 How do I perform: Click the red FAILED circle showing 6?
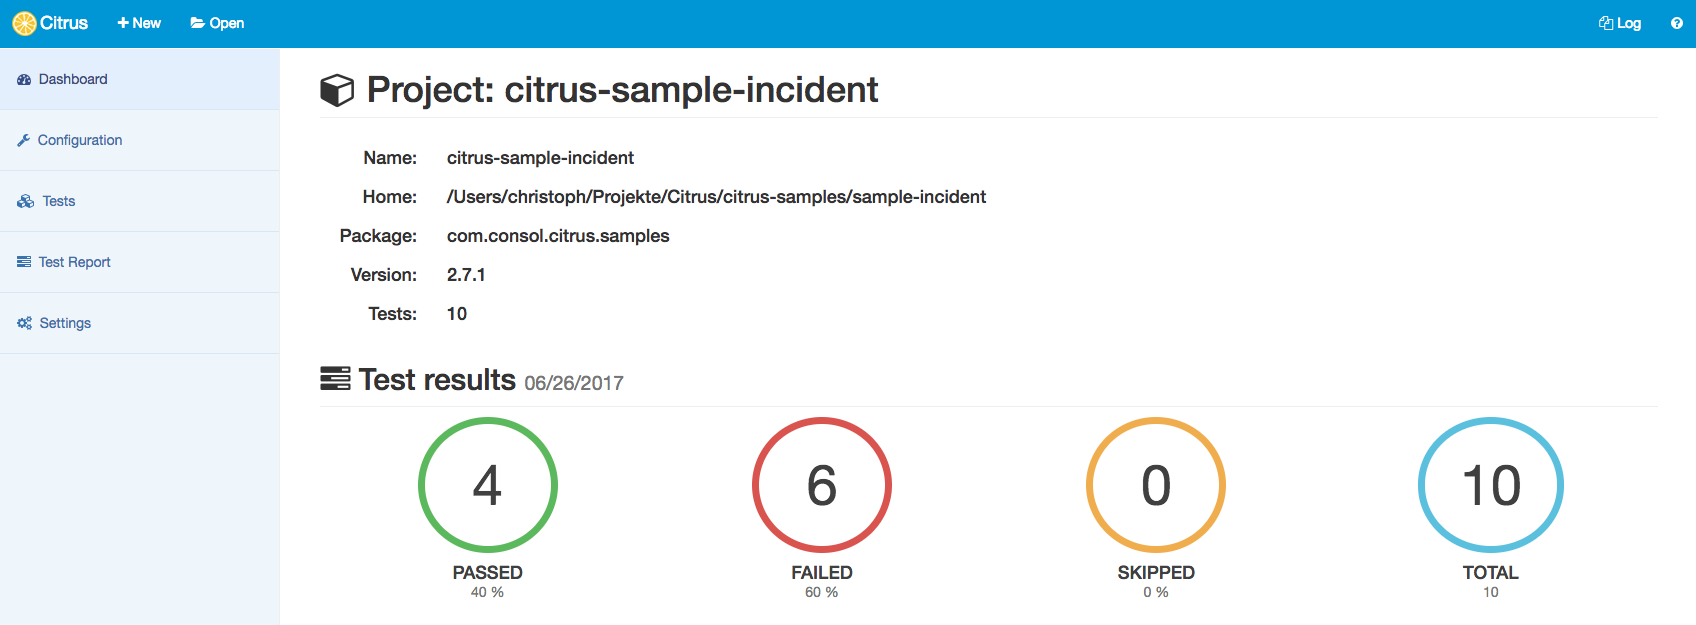pyautogui.click(x=822, y=485)
